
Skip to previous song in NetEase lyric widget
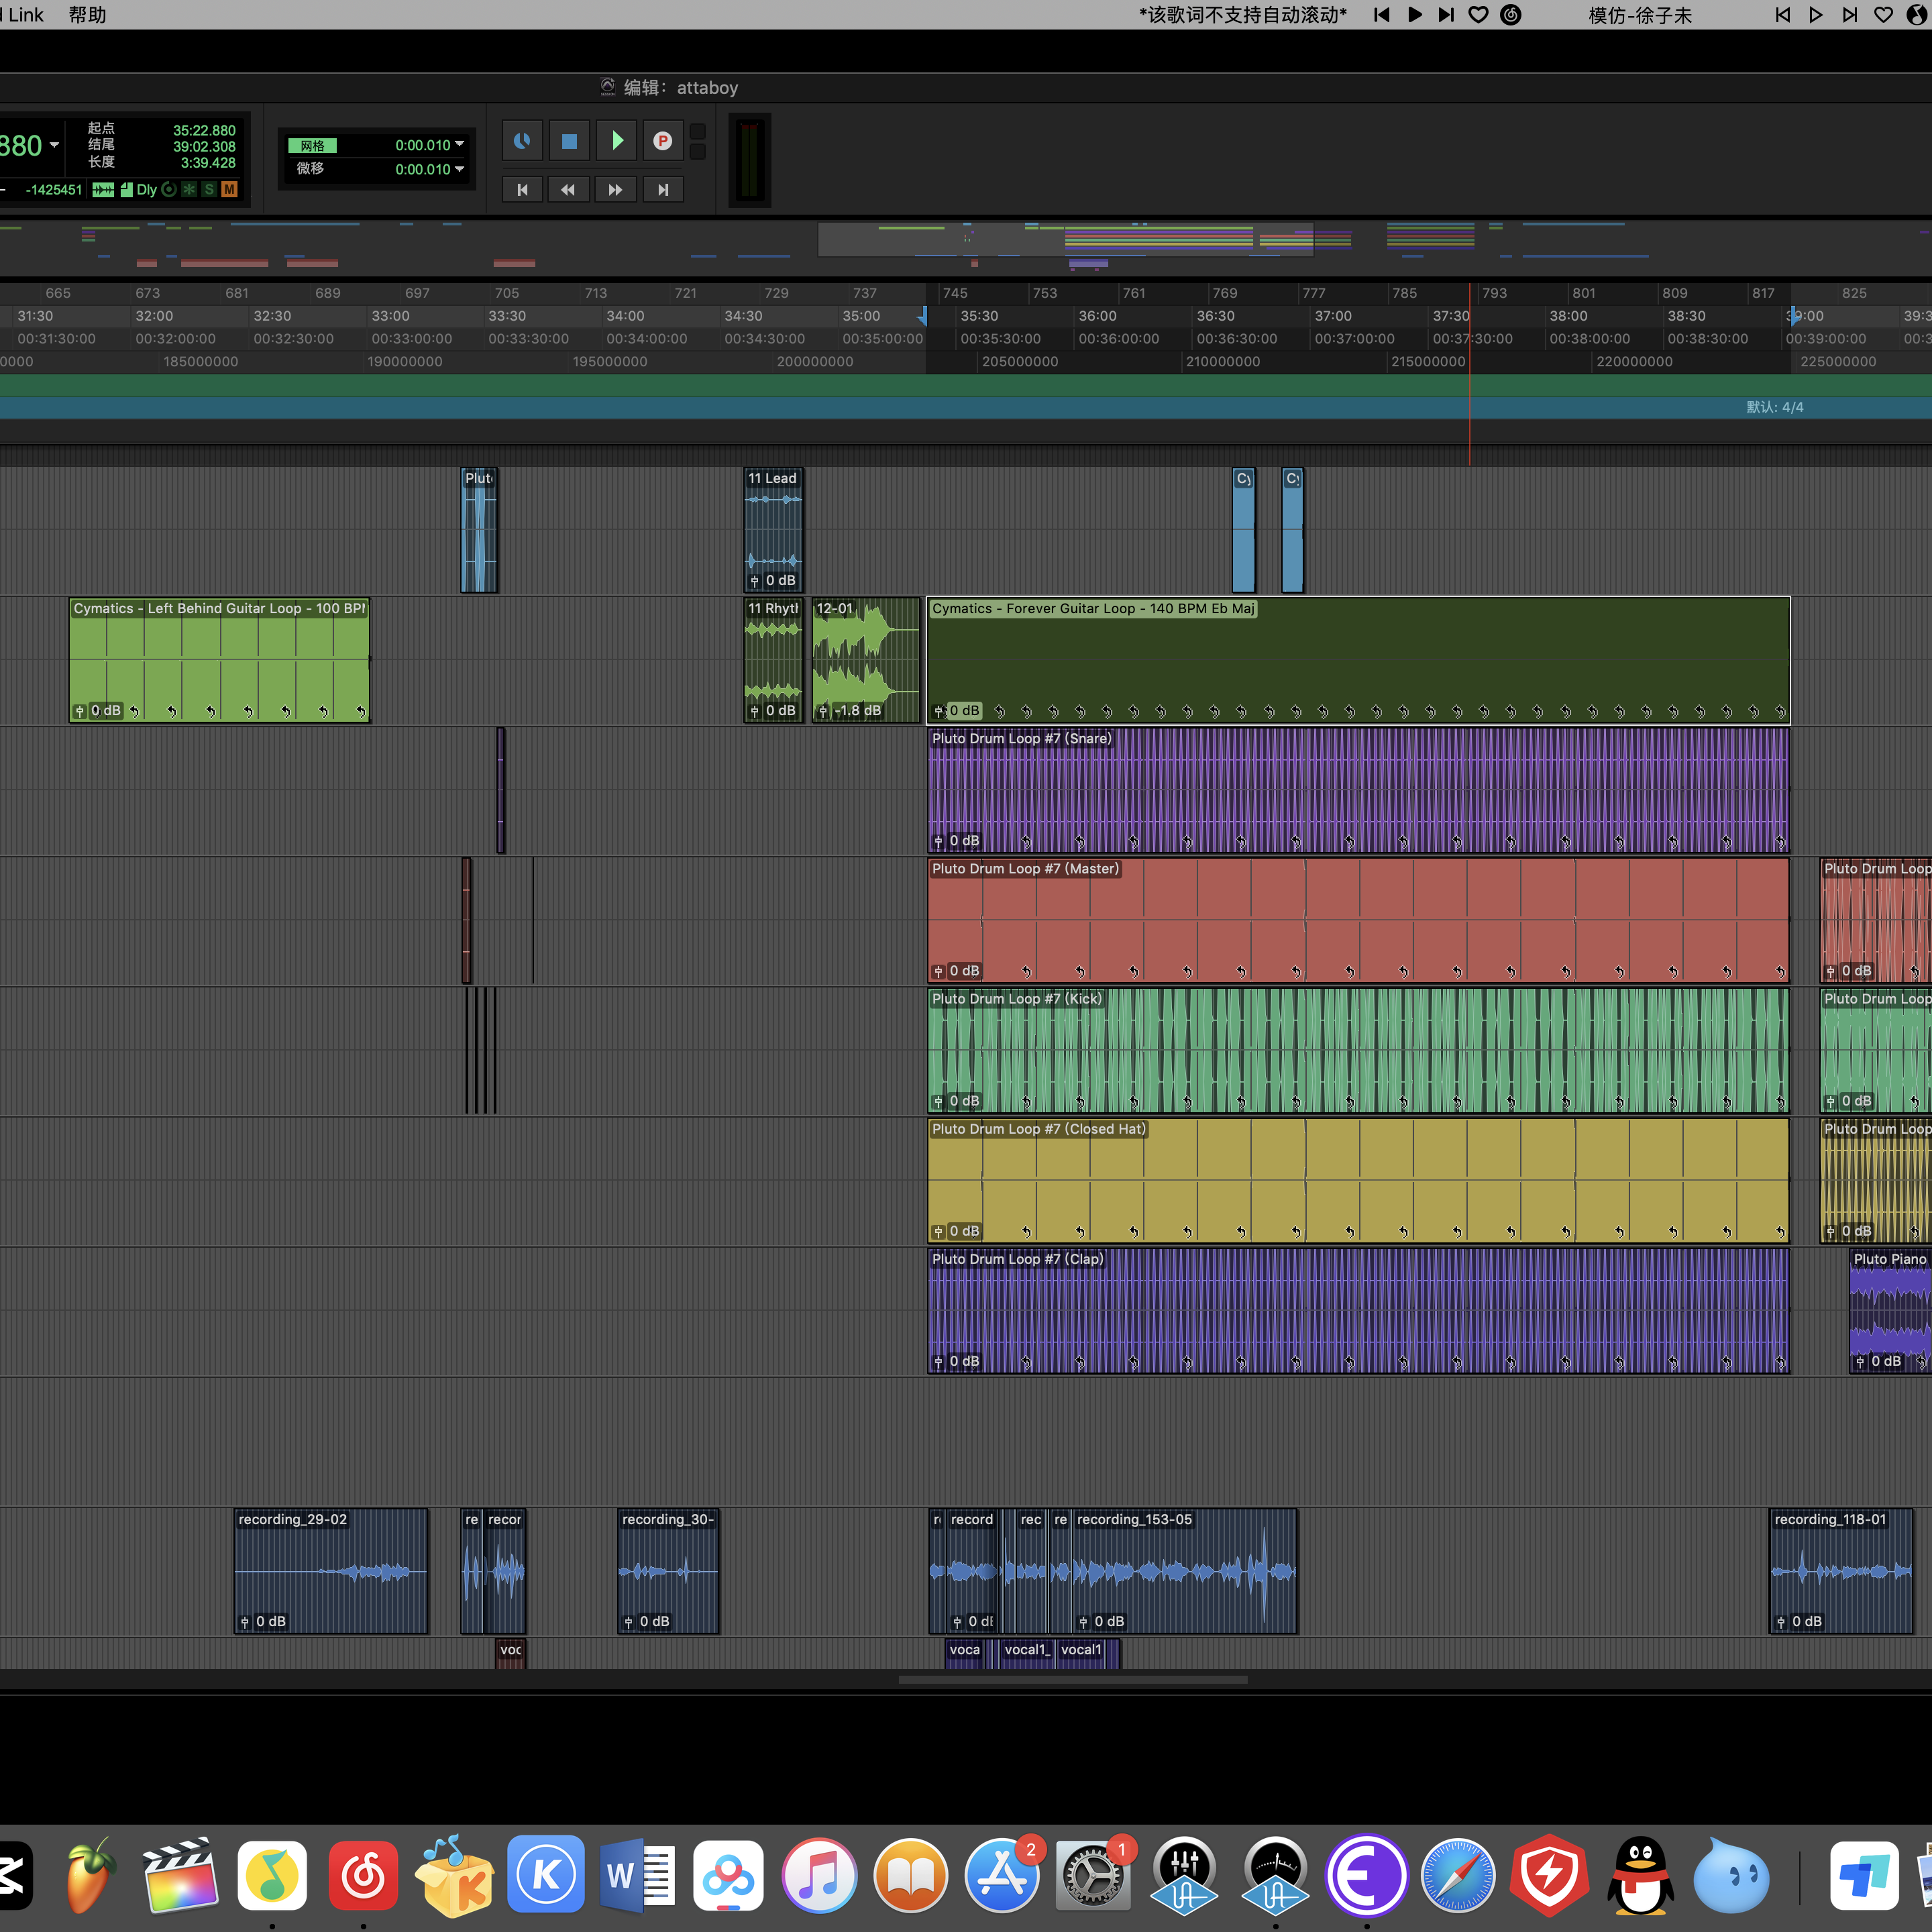[1381, 15]
